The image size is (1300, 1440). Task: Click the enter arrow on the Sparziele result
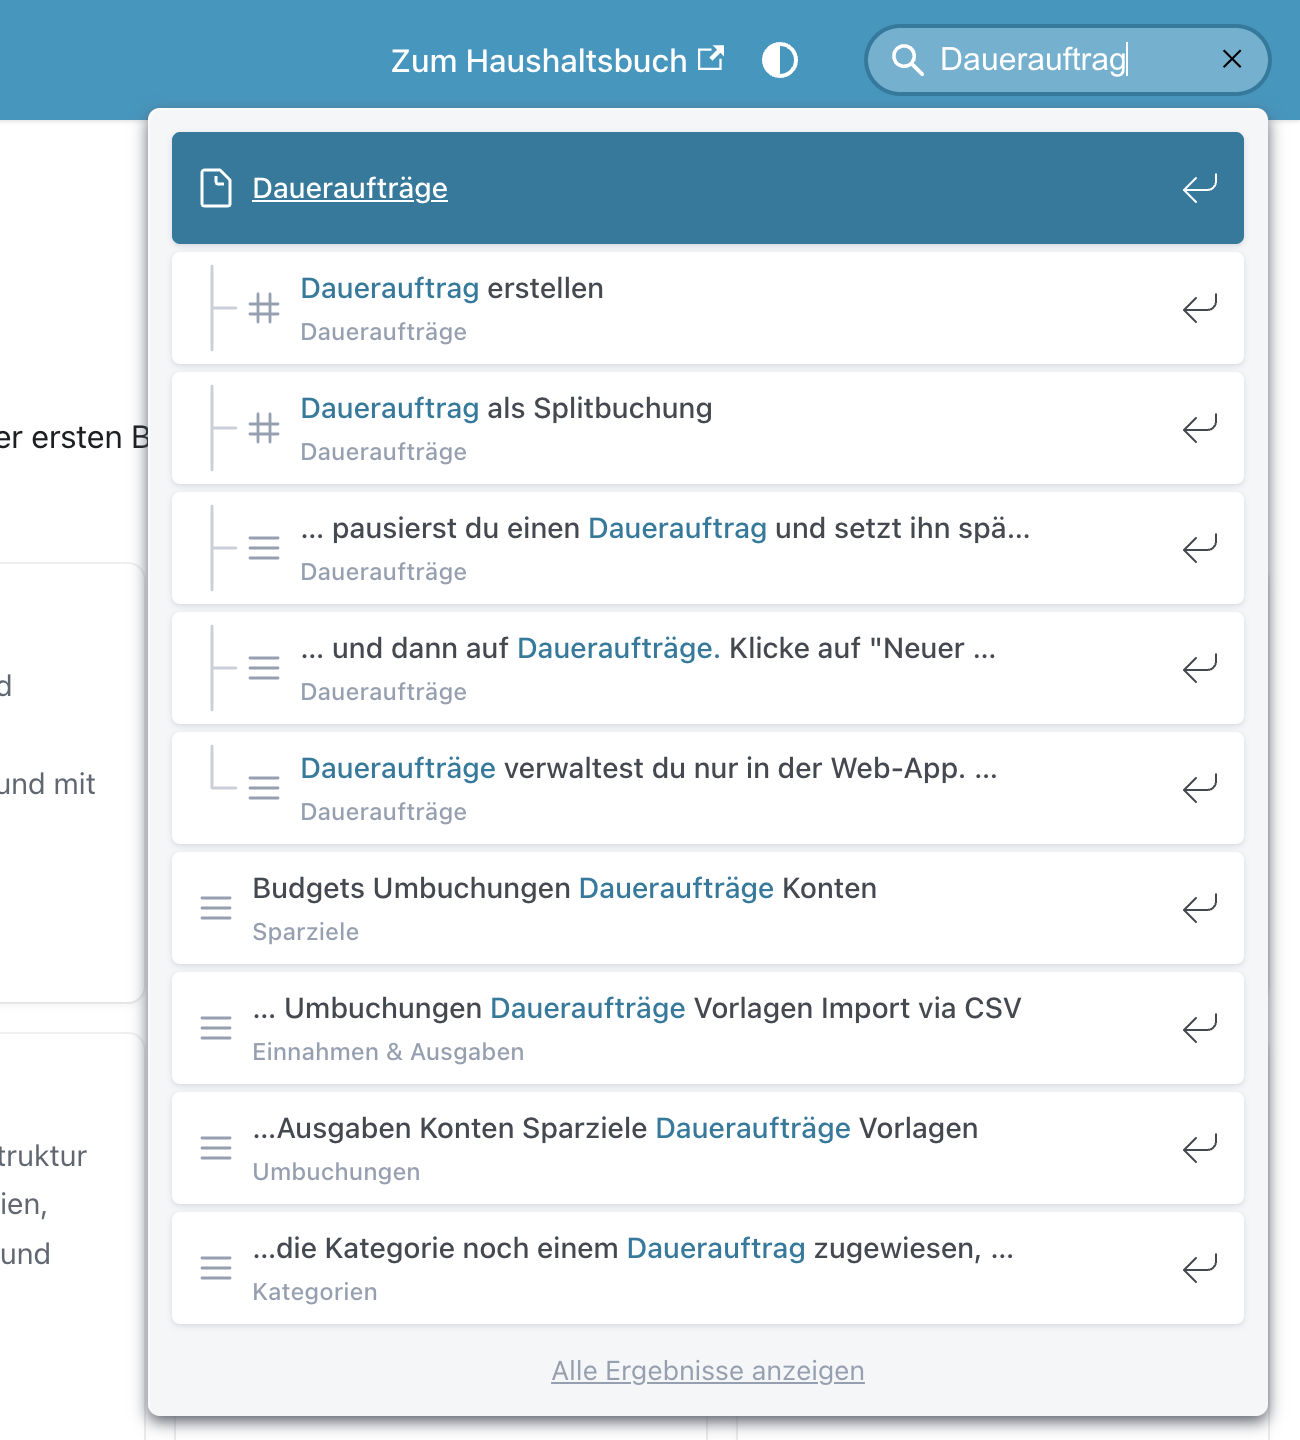(x=1200, y=908)
